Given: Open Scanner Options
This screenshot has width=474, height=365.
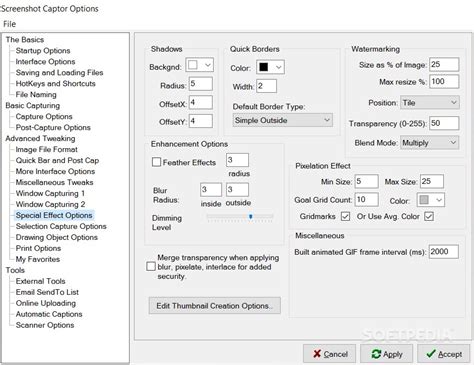Looking at the screenshot, I should tap(45, 325).
